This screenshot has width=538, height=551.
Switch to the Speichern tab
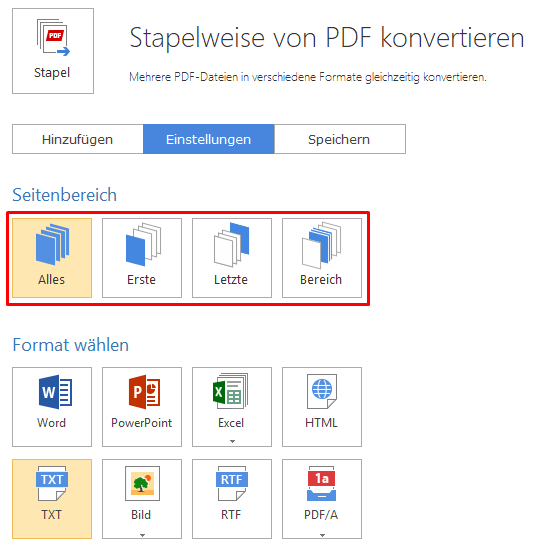pos(340,139)
